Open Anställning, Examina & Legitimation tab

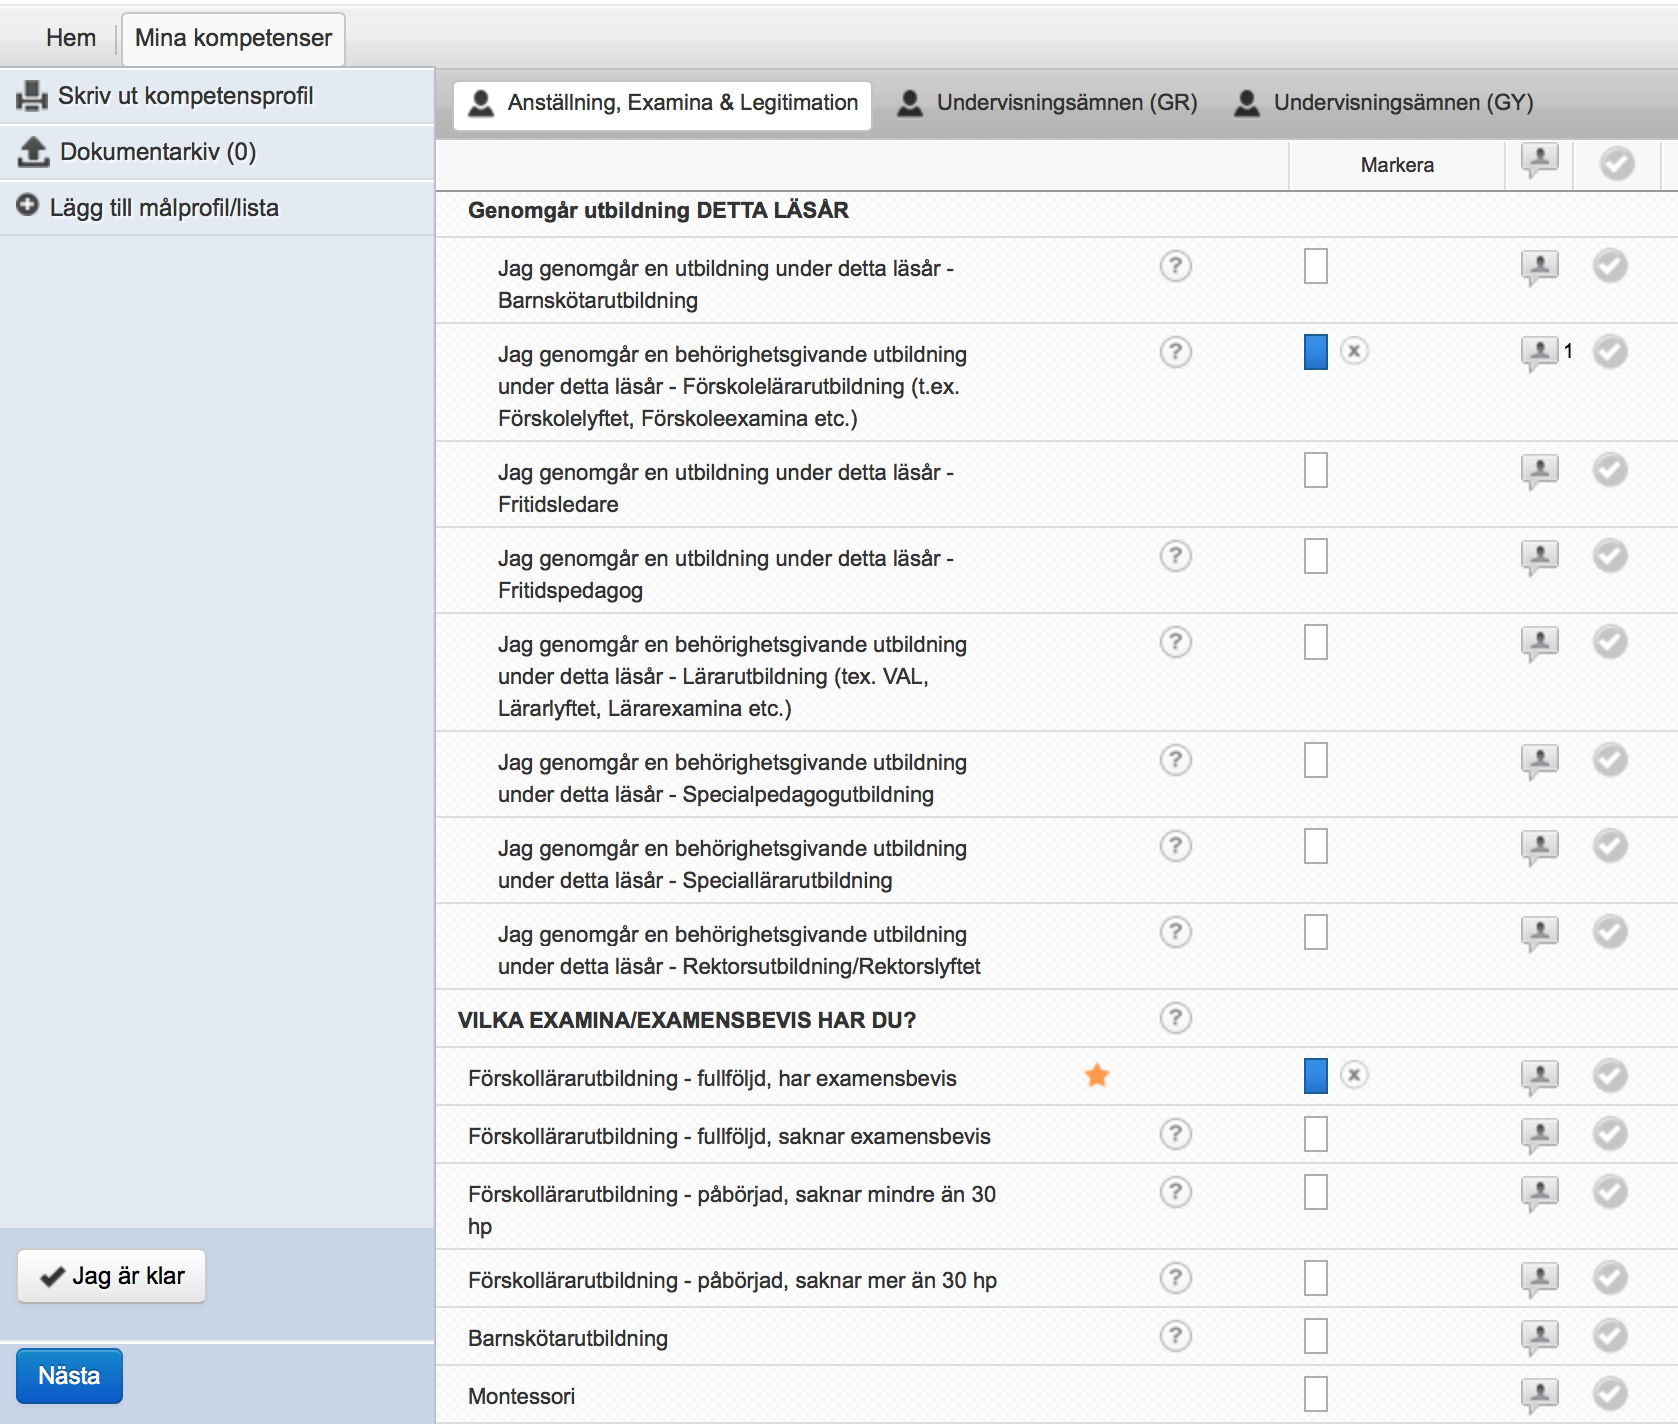click(x=663, y=105)
